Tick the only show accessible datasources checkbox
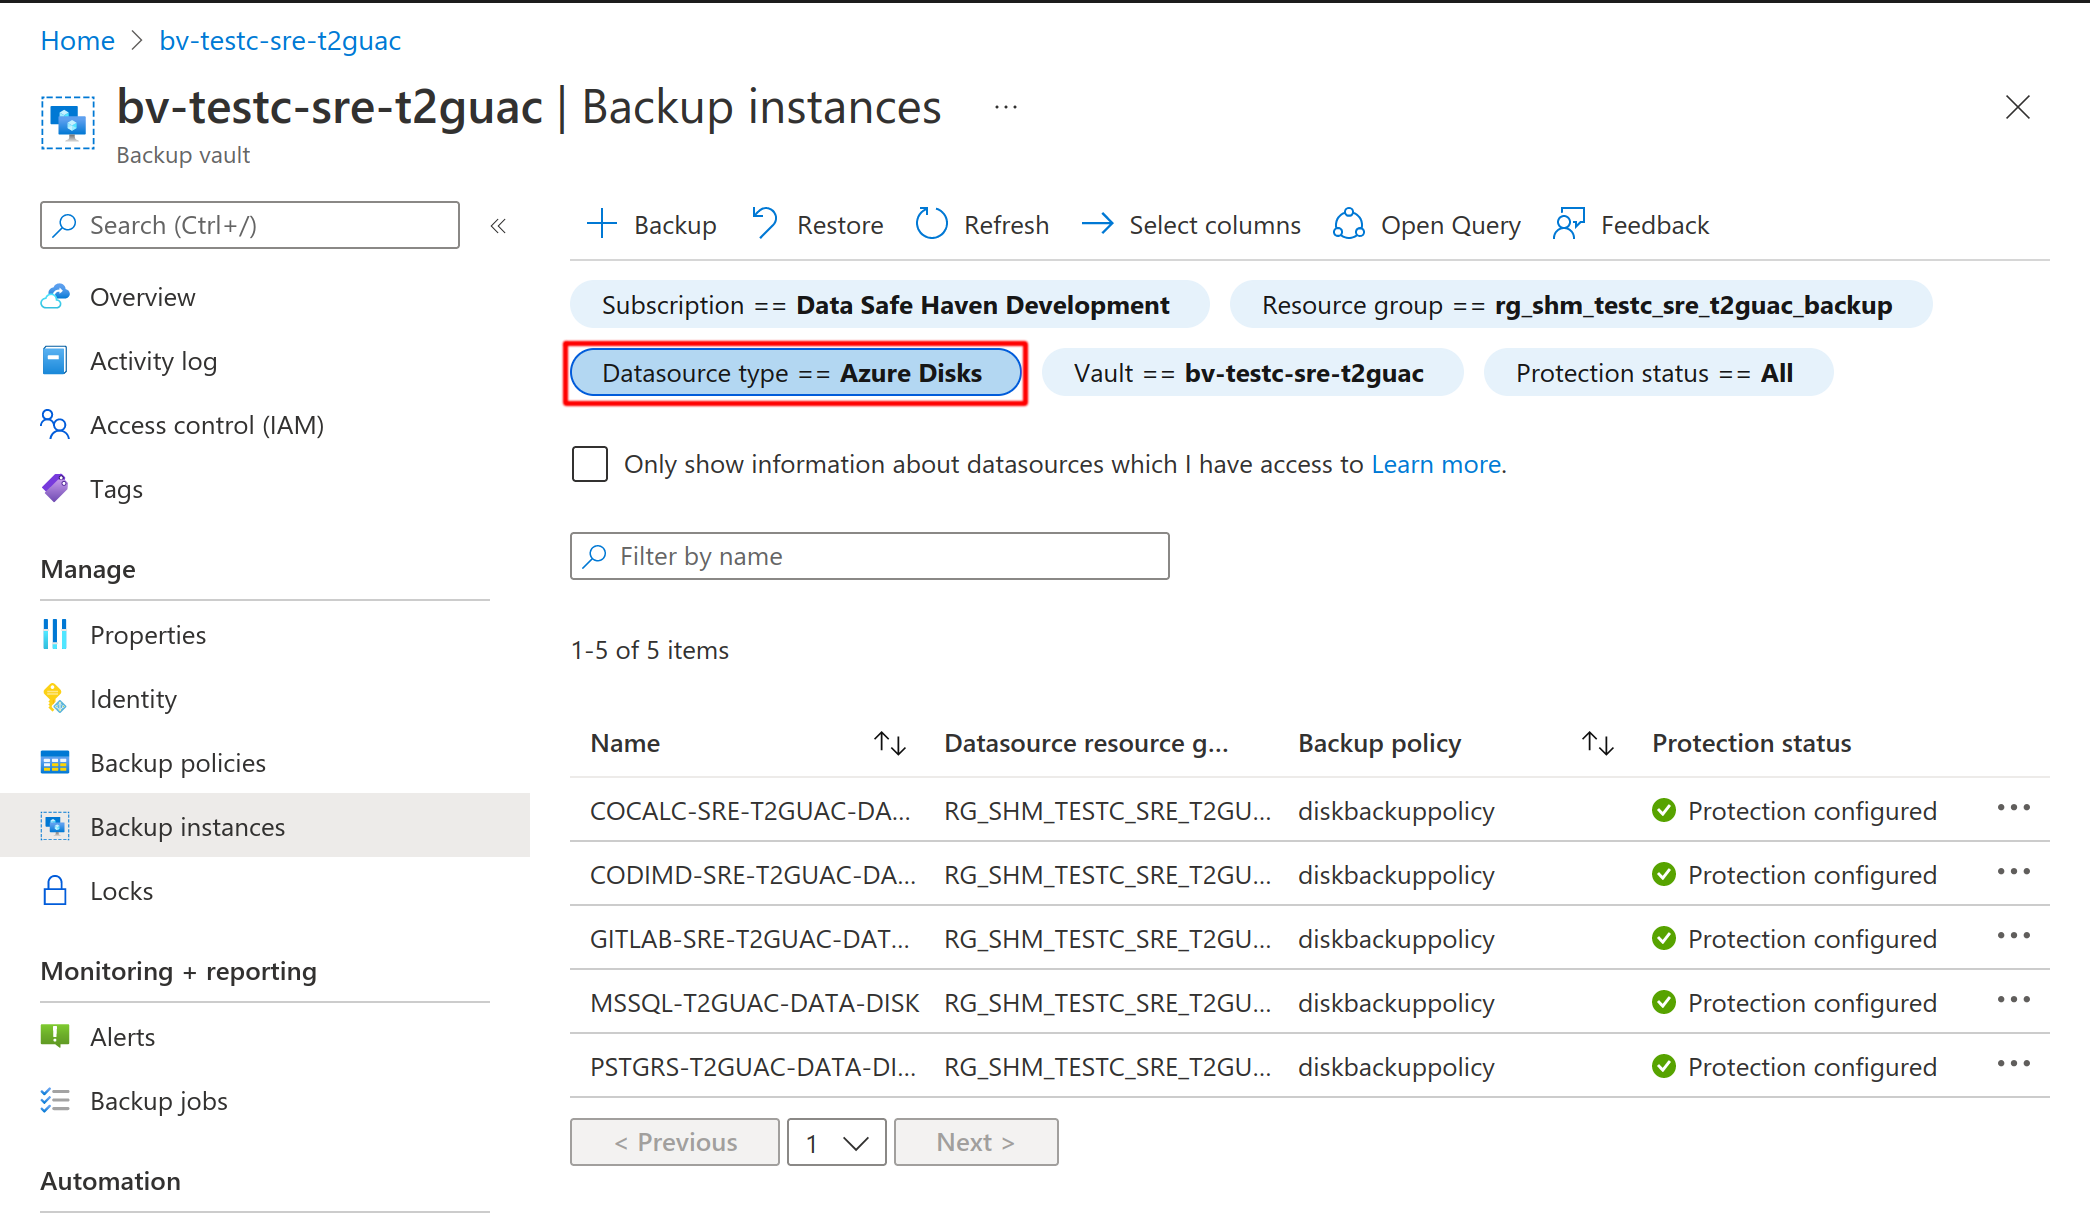 (590, 464)
